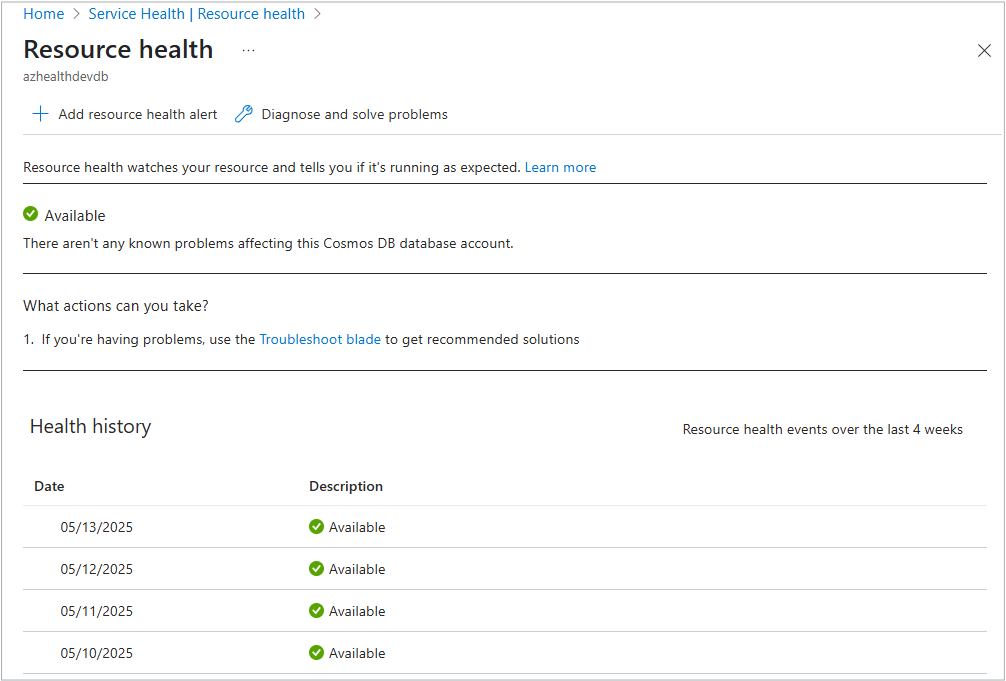Click the green Available status checkmark icon
1006x681 pixels.
[31, 214]
